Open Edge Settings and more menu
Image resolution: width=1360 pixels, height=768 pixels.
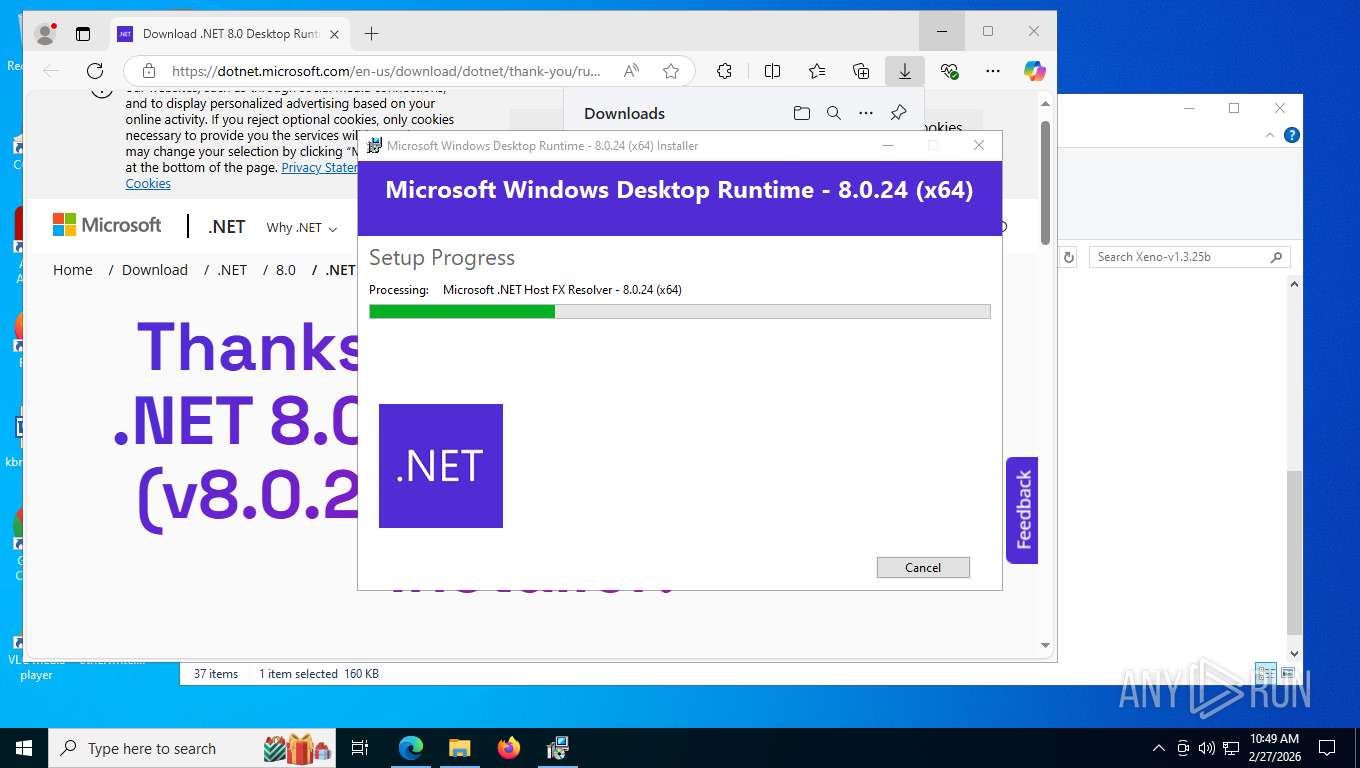point(993,71)
